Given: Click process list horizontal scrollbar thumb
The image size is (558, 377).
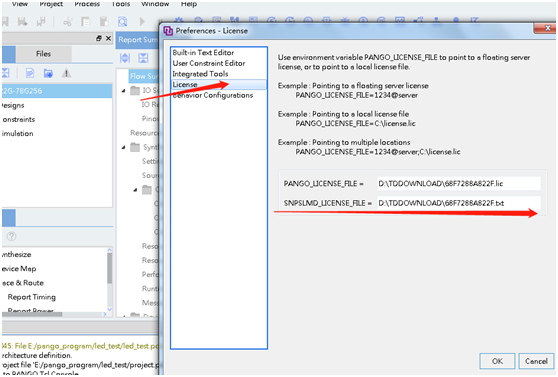Looking at the screenshot, I should click(32, 314).
